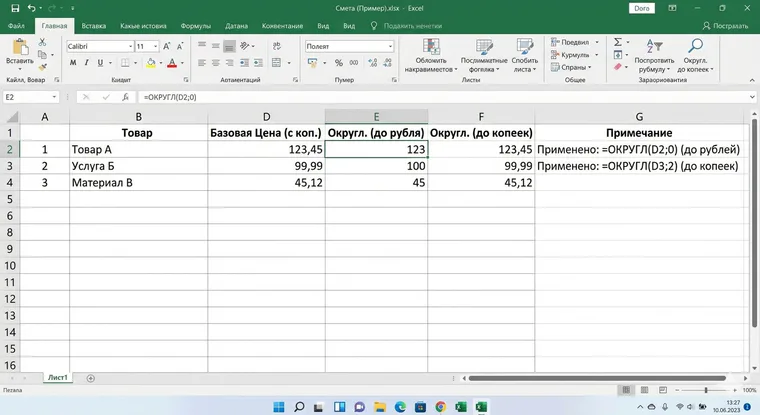Open the Файл tab
760x415 pixels.
click(x=16, y=26)
